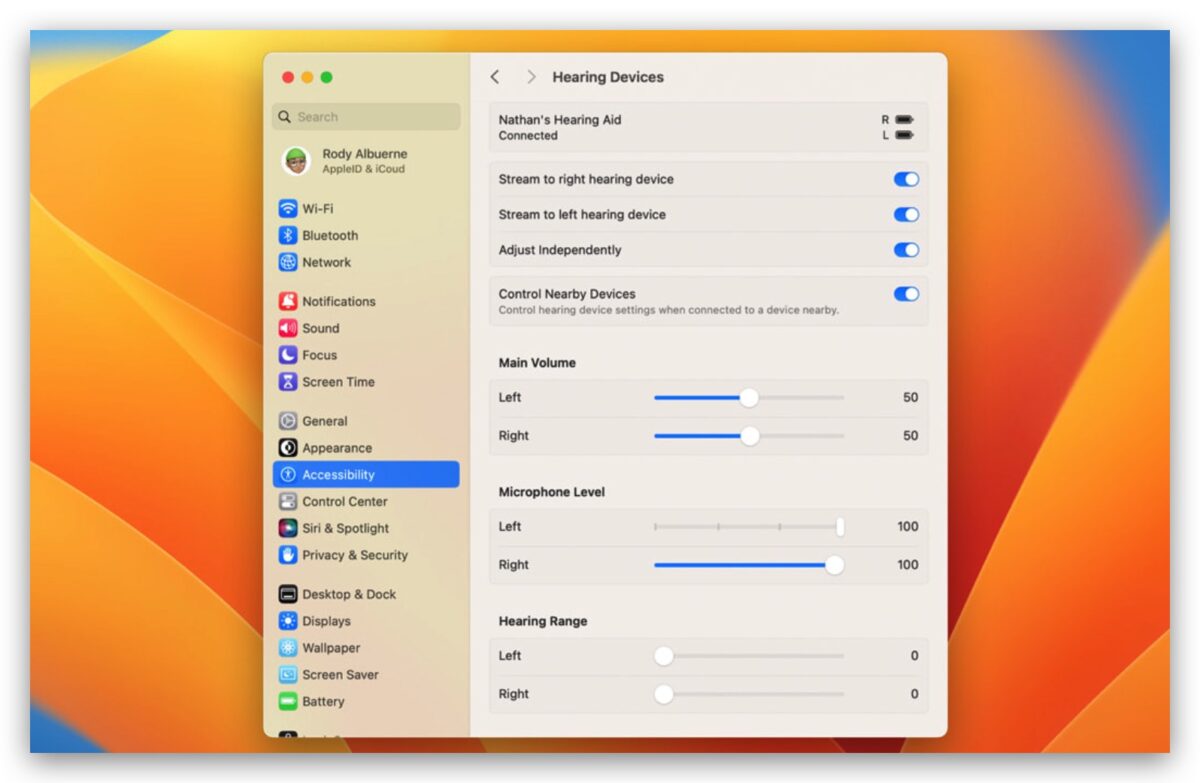Click Rody Albuerne's profile avatar
This screenshot has width=1200, height=783.
click(x=296, y=161)
